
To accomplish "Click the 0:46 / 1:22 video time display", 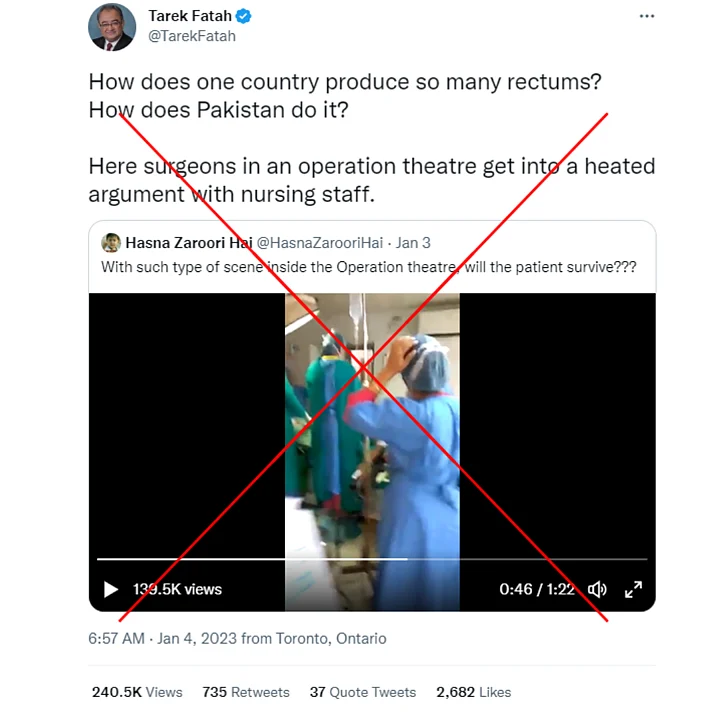I will pyautogui.click(x=536, y=589).
